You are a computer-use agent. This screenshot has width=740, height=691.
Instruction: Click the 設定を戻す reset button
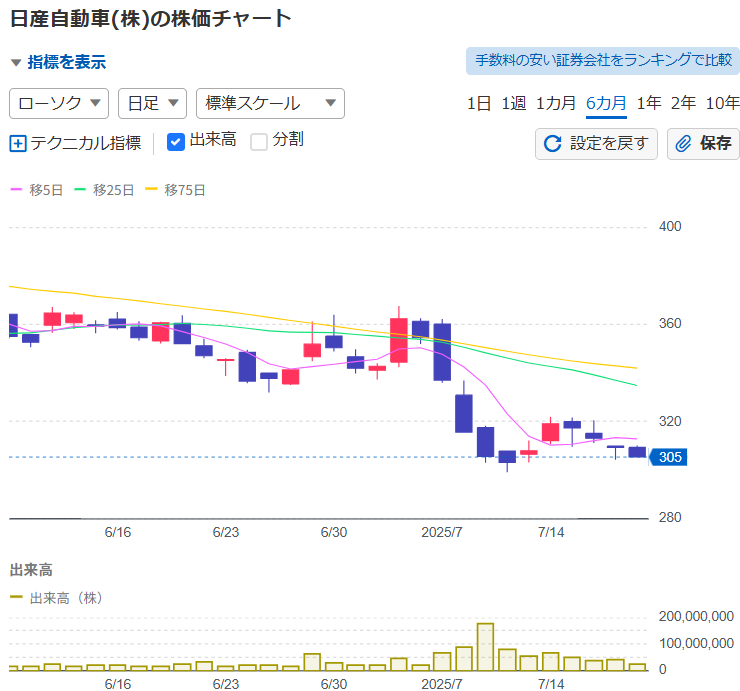[x=596, y=143]
